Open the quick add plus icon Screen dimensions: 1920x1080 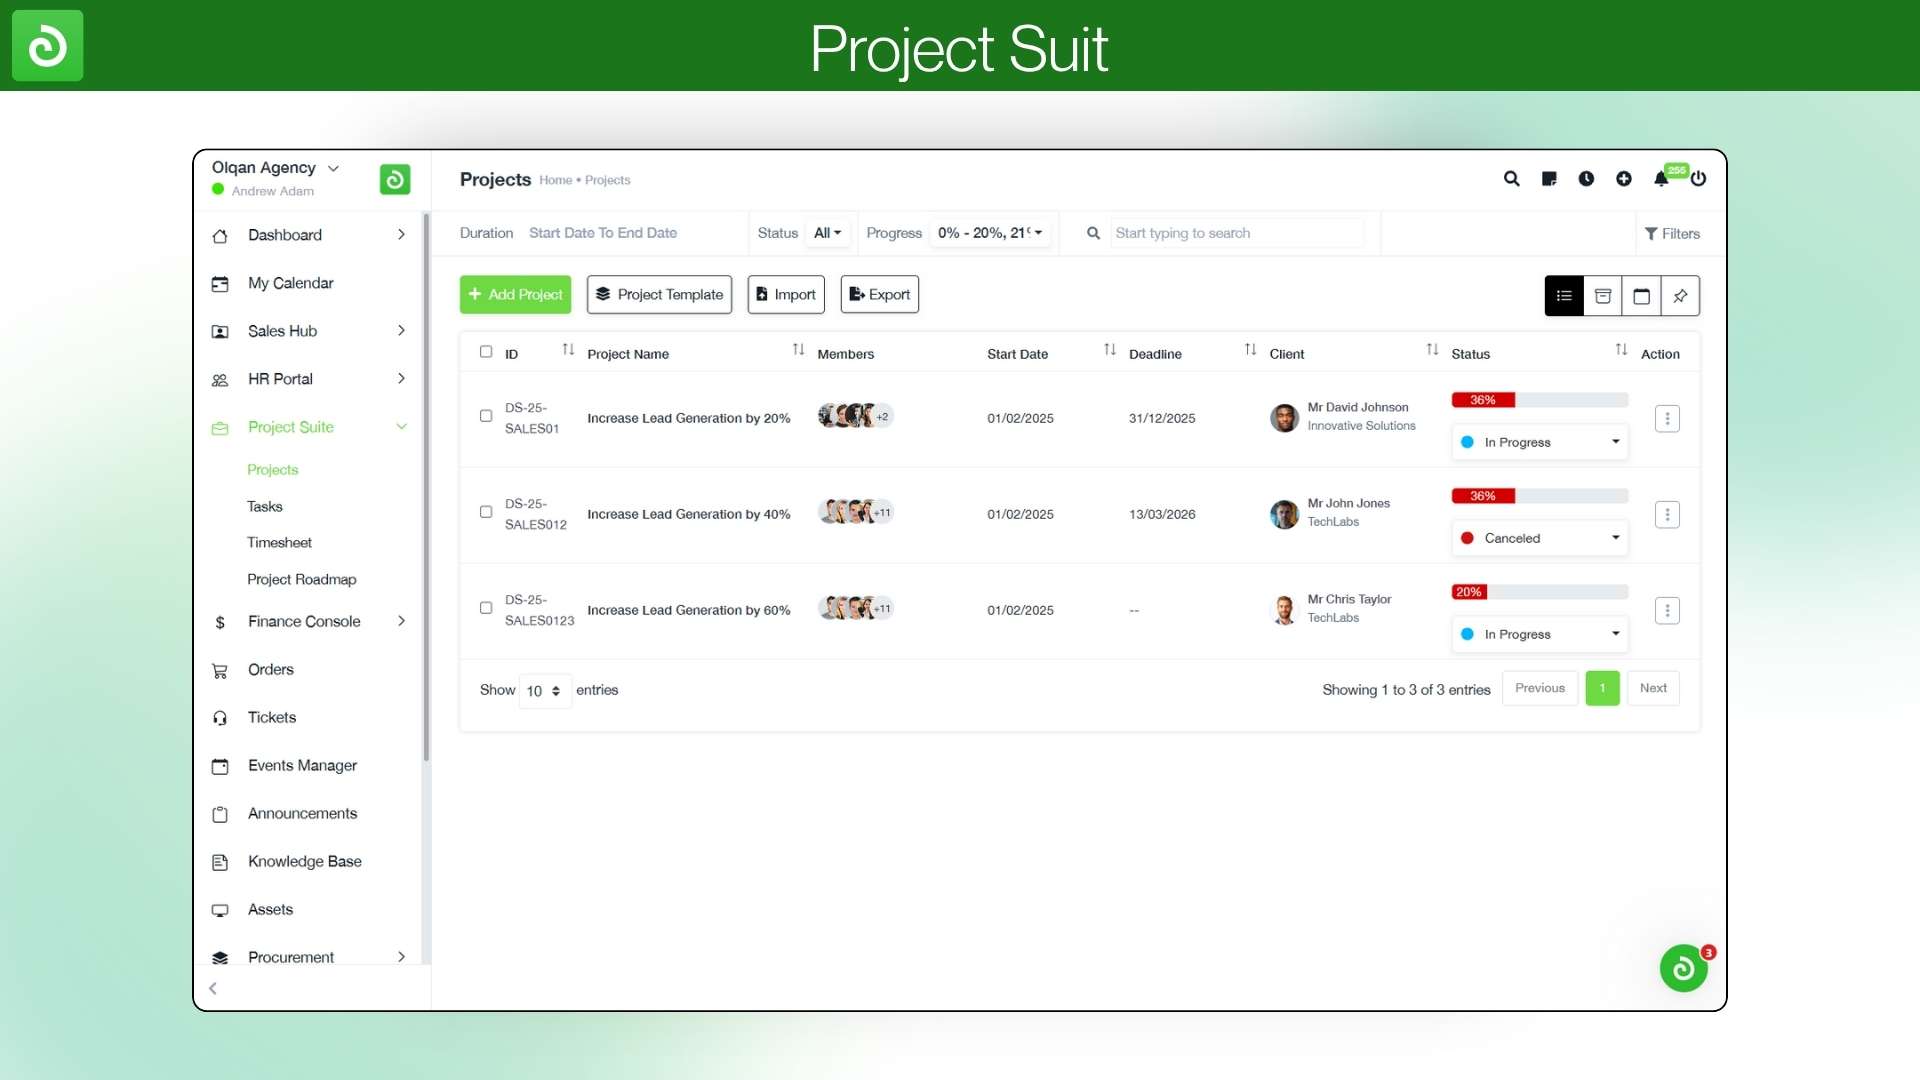coord(1624,179)
